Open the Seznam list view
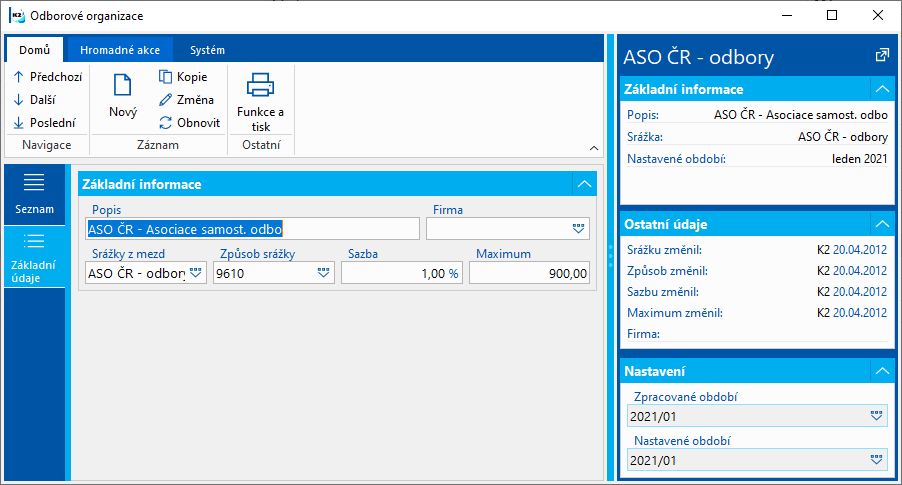 (34, 193)
